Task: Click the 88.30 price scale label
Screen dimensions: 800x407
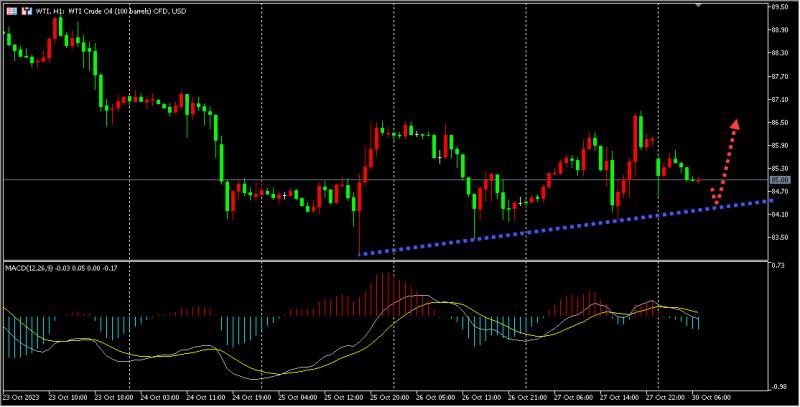Action: (x=779, y=53)
